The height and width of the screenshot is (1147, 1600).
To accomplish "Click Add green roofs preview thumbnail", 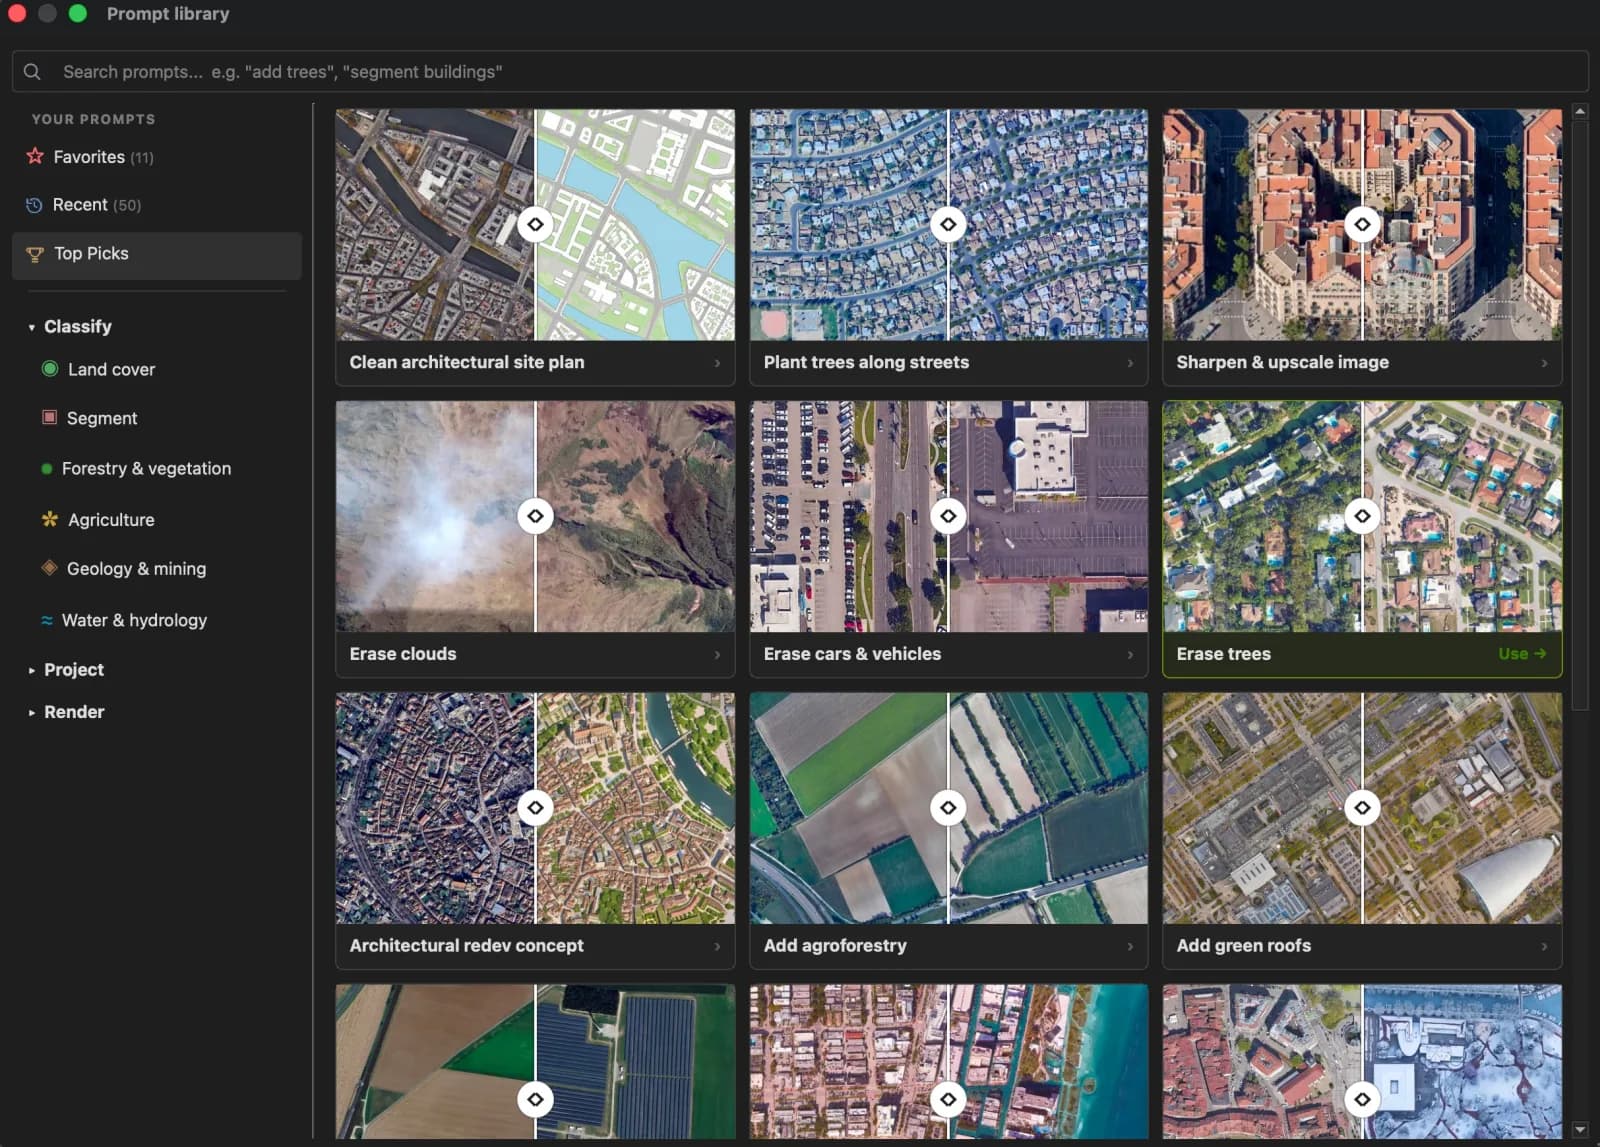I will pyautogui.click(x=1362, y=808).
